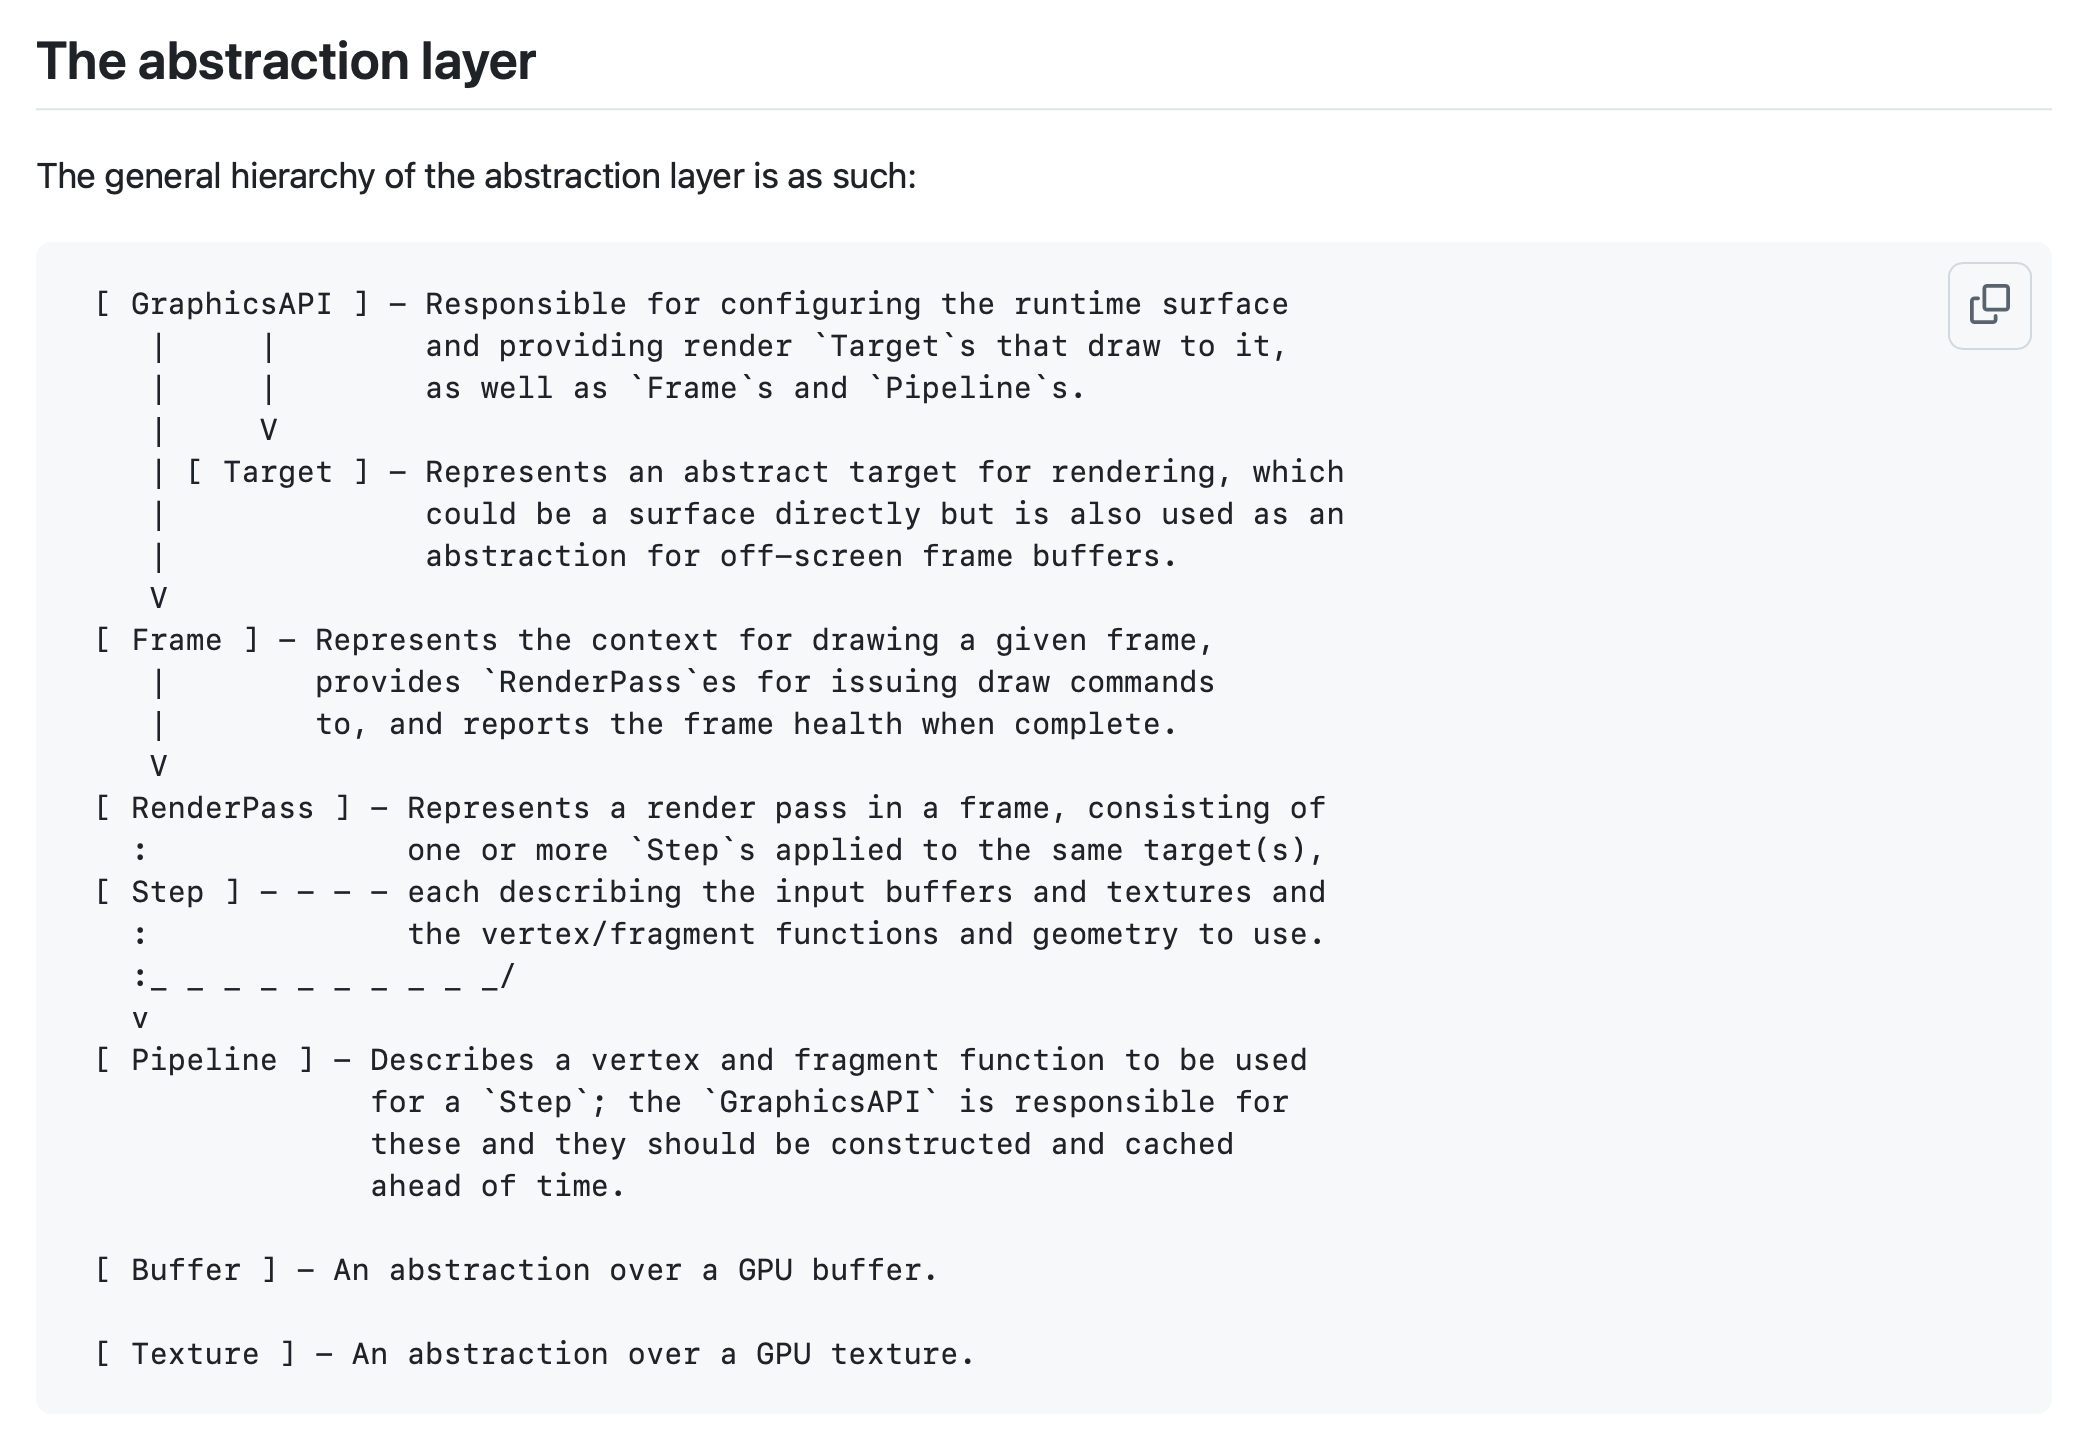The image size is (2080, 1438).
Task: Click the text "GPU buffer."
Action: tap(838, 1270)
